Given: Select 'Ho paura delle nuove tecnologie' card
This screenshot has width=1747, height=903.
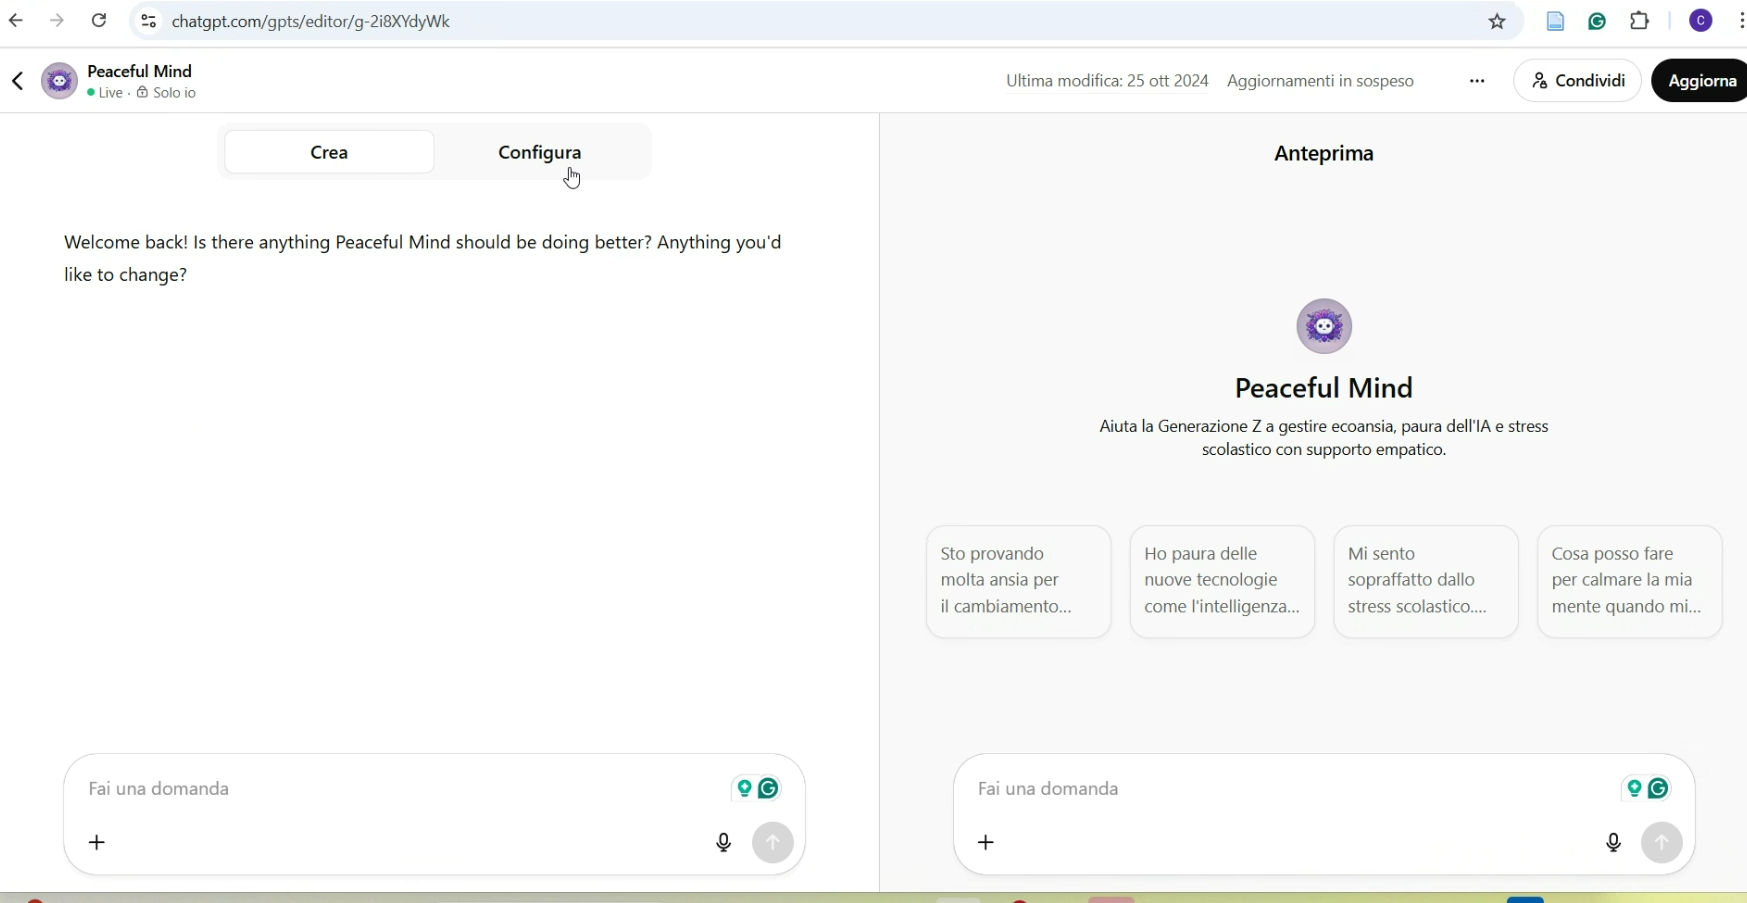Looking at the screenshot, I should click(1222, 581).
